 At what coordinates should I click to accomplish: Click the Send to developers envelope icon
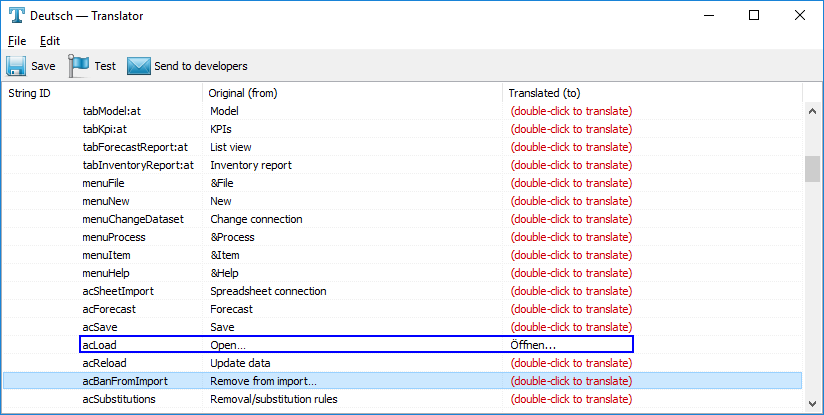pyautogui.click(x=138, y=66)
